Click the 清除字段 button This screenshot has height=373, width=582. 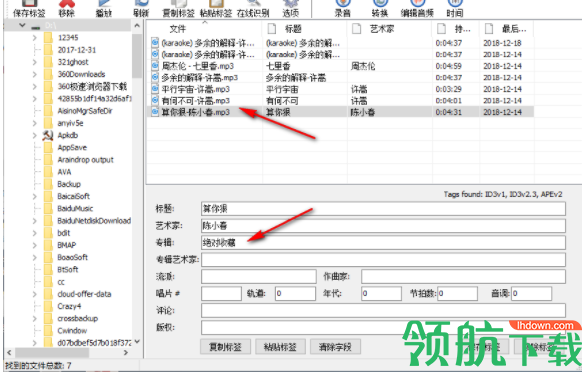(x=335, y=347)
